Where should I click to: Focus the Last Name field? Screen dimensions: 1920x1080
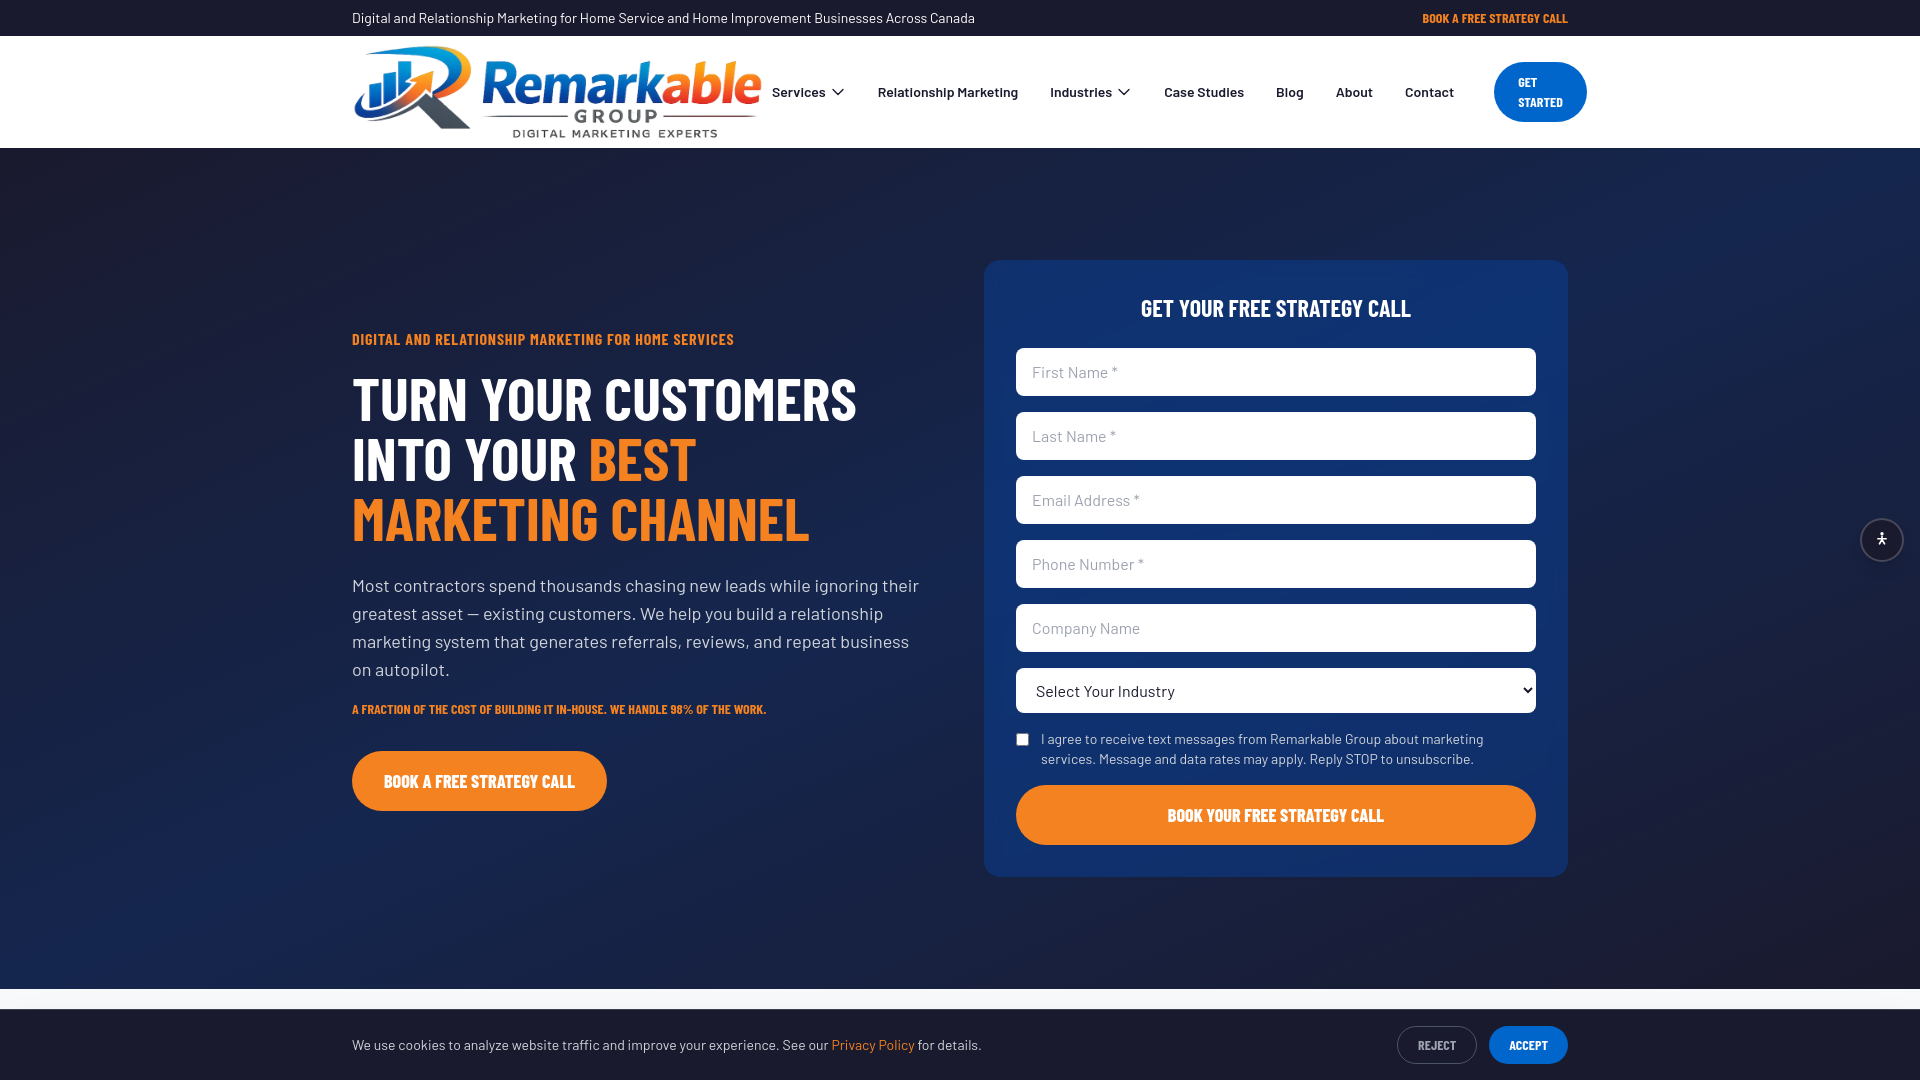pos(1276,436)
